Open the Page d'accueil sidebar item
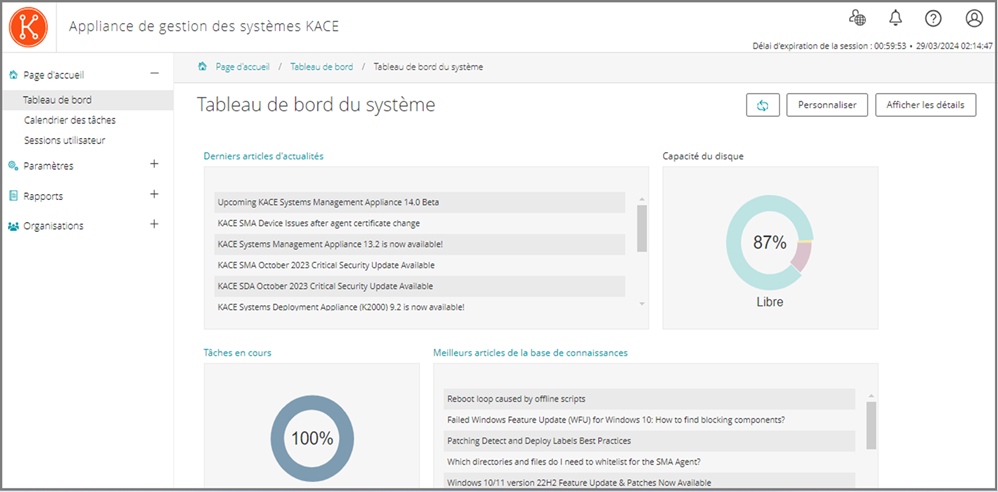The image size is (998, 492). pyautogui.click(x=54, y=75)
